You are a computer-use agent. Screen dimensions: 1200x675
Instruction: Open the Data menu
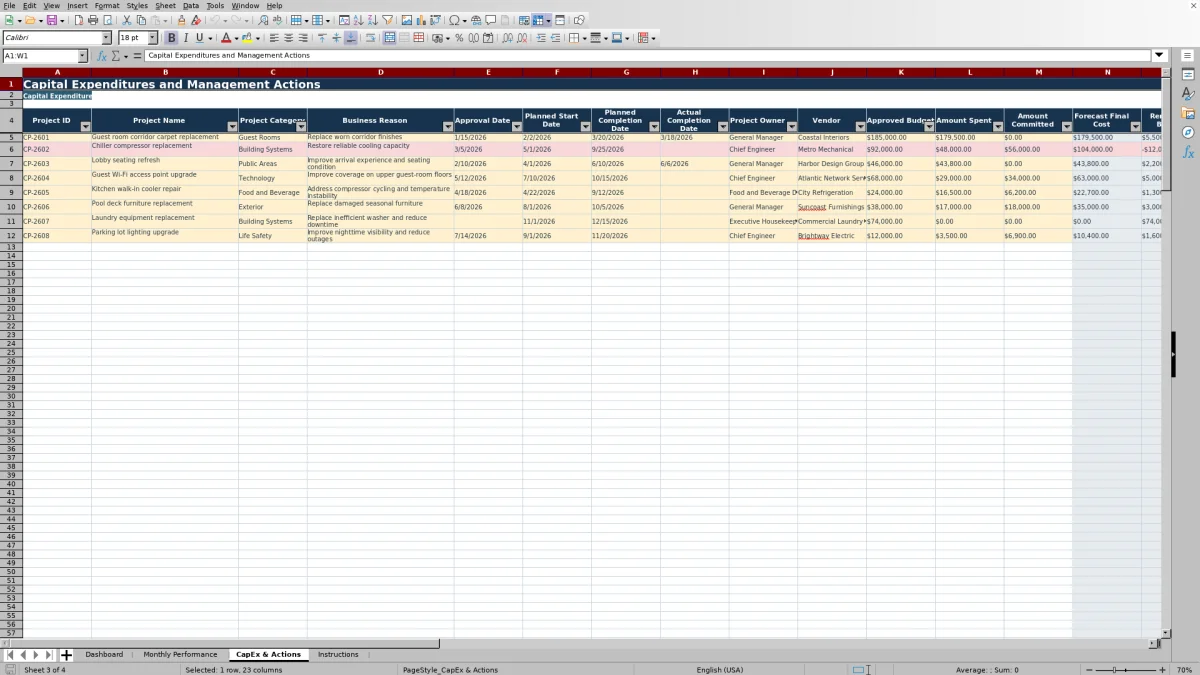click(190, 5)
